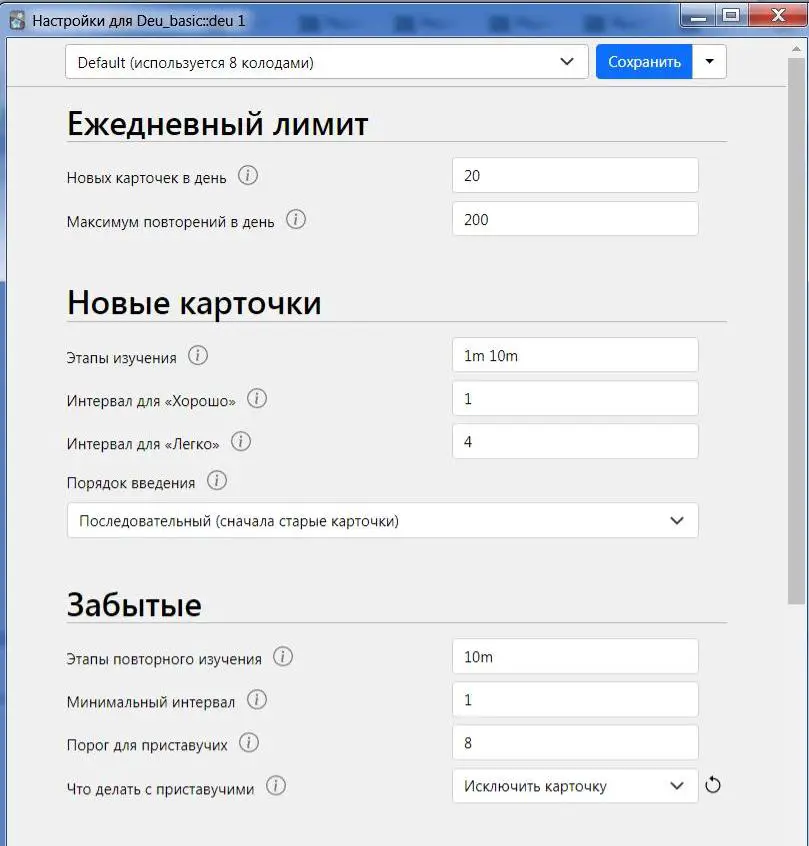Image resolution: width=809 pixels, height=846 pixels.
Task: Click the leech threshold field showing 8
Action: 575,743
